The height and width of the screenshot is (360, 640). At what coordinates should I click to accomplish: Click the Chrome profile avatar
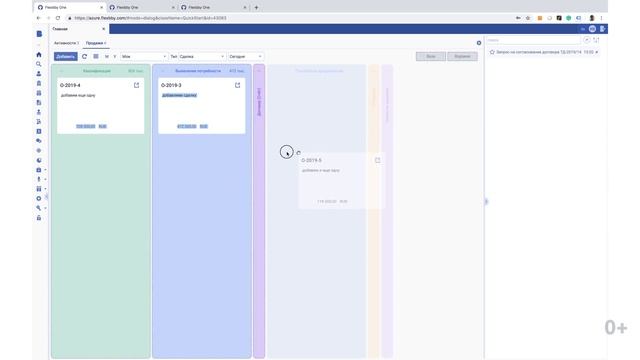[x=592, y=18]
